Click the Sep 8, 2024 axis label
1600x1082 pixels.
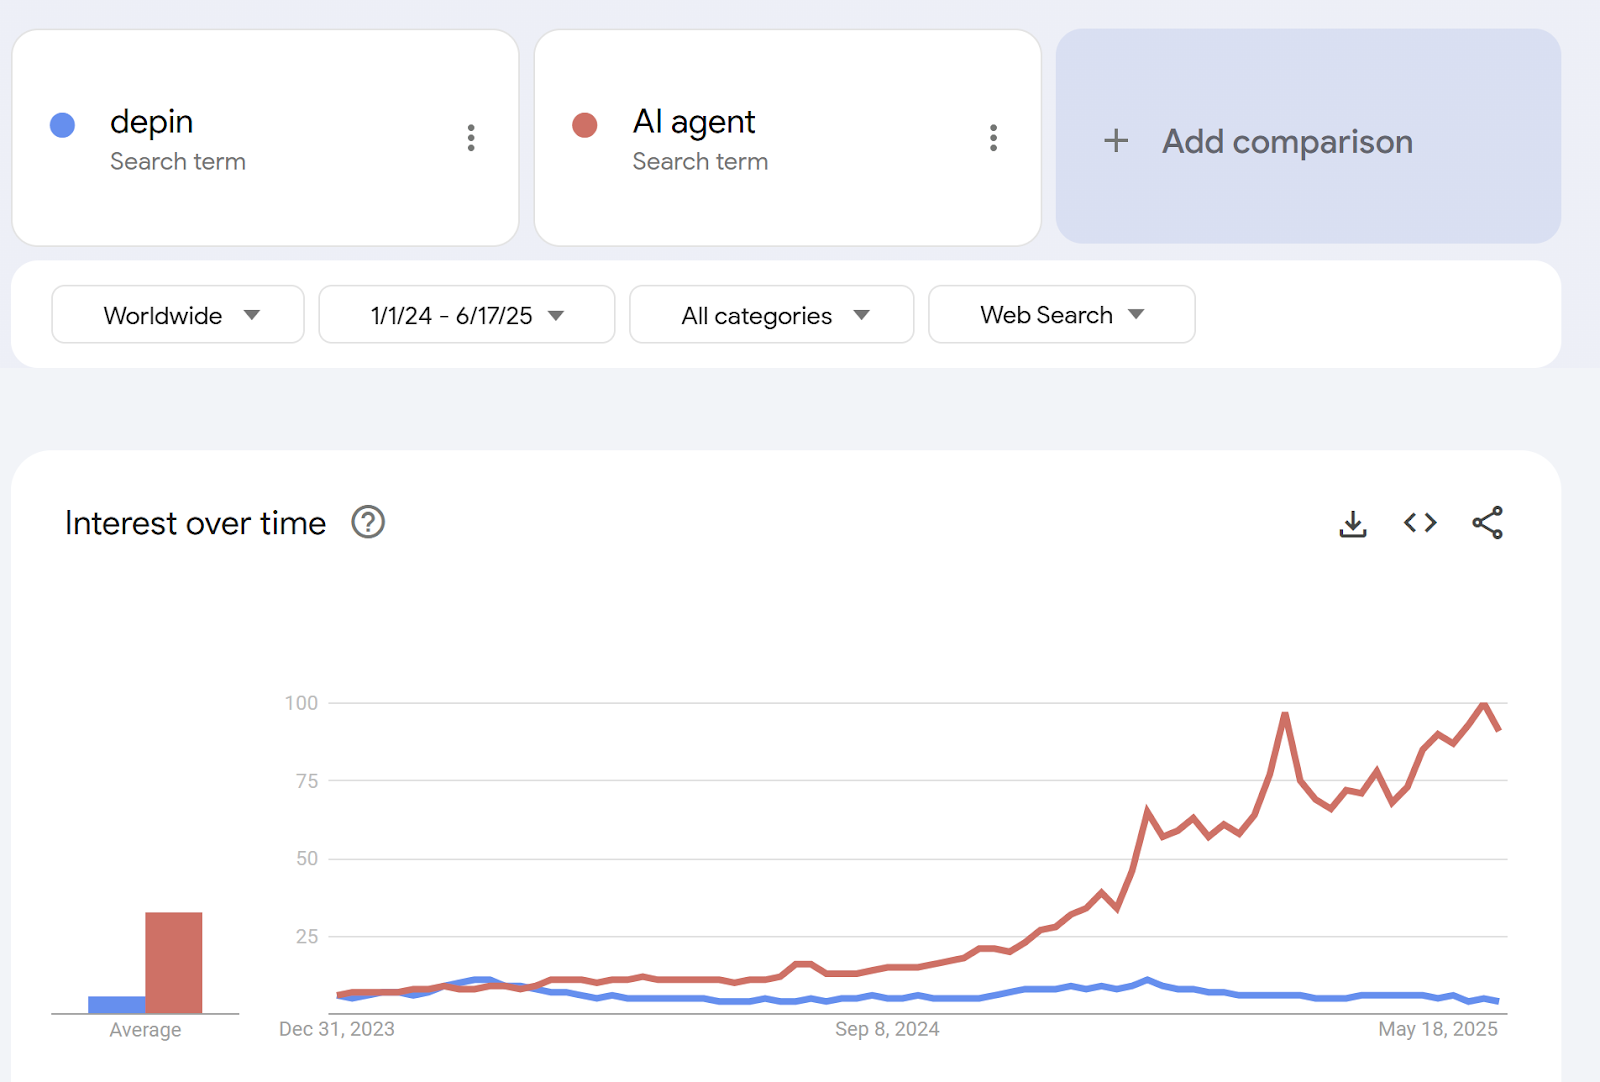point(887,1029)
